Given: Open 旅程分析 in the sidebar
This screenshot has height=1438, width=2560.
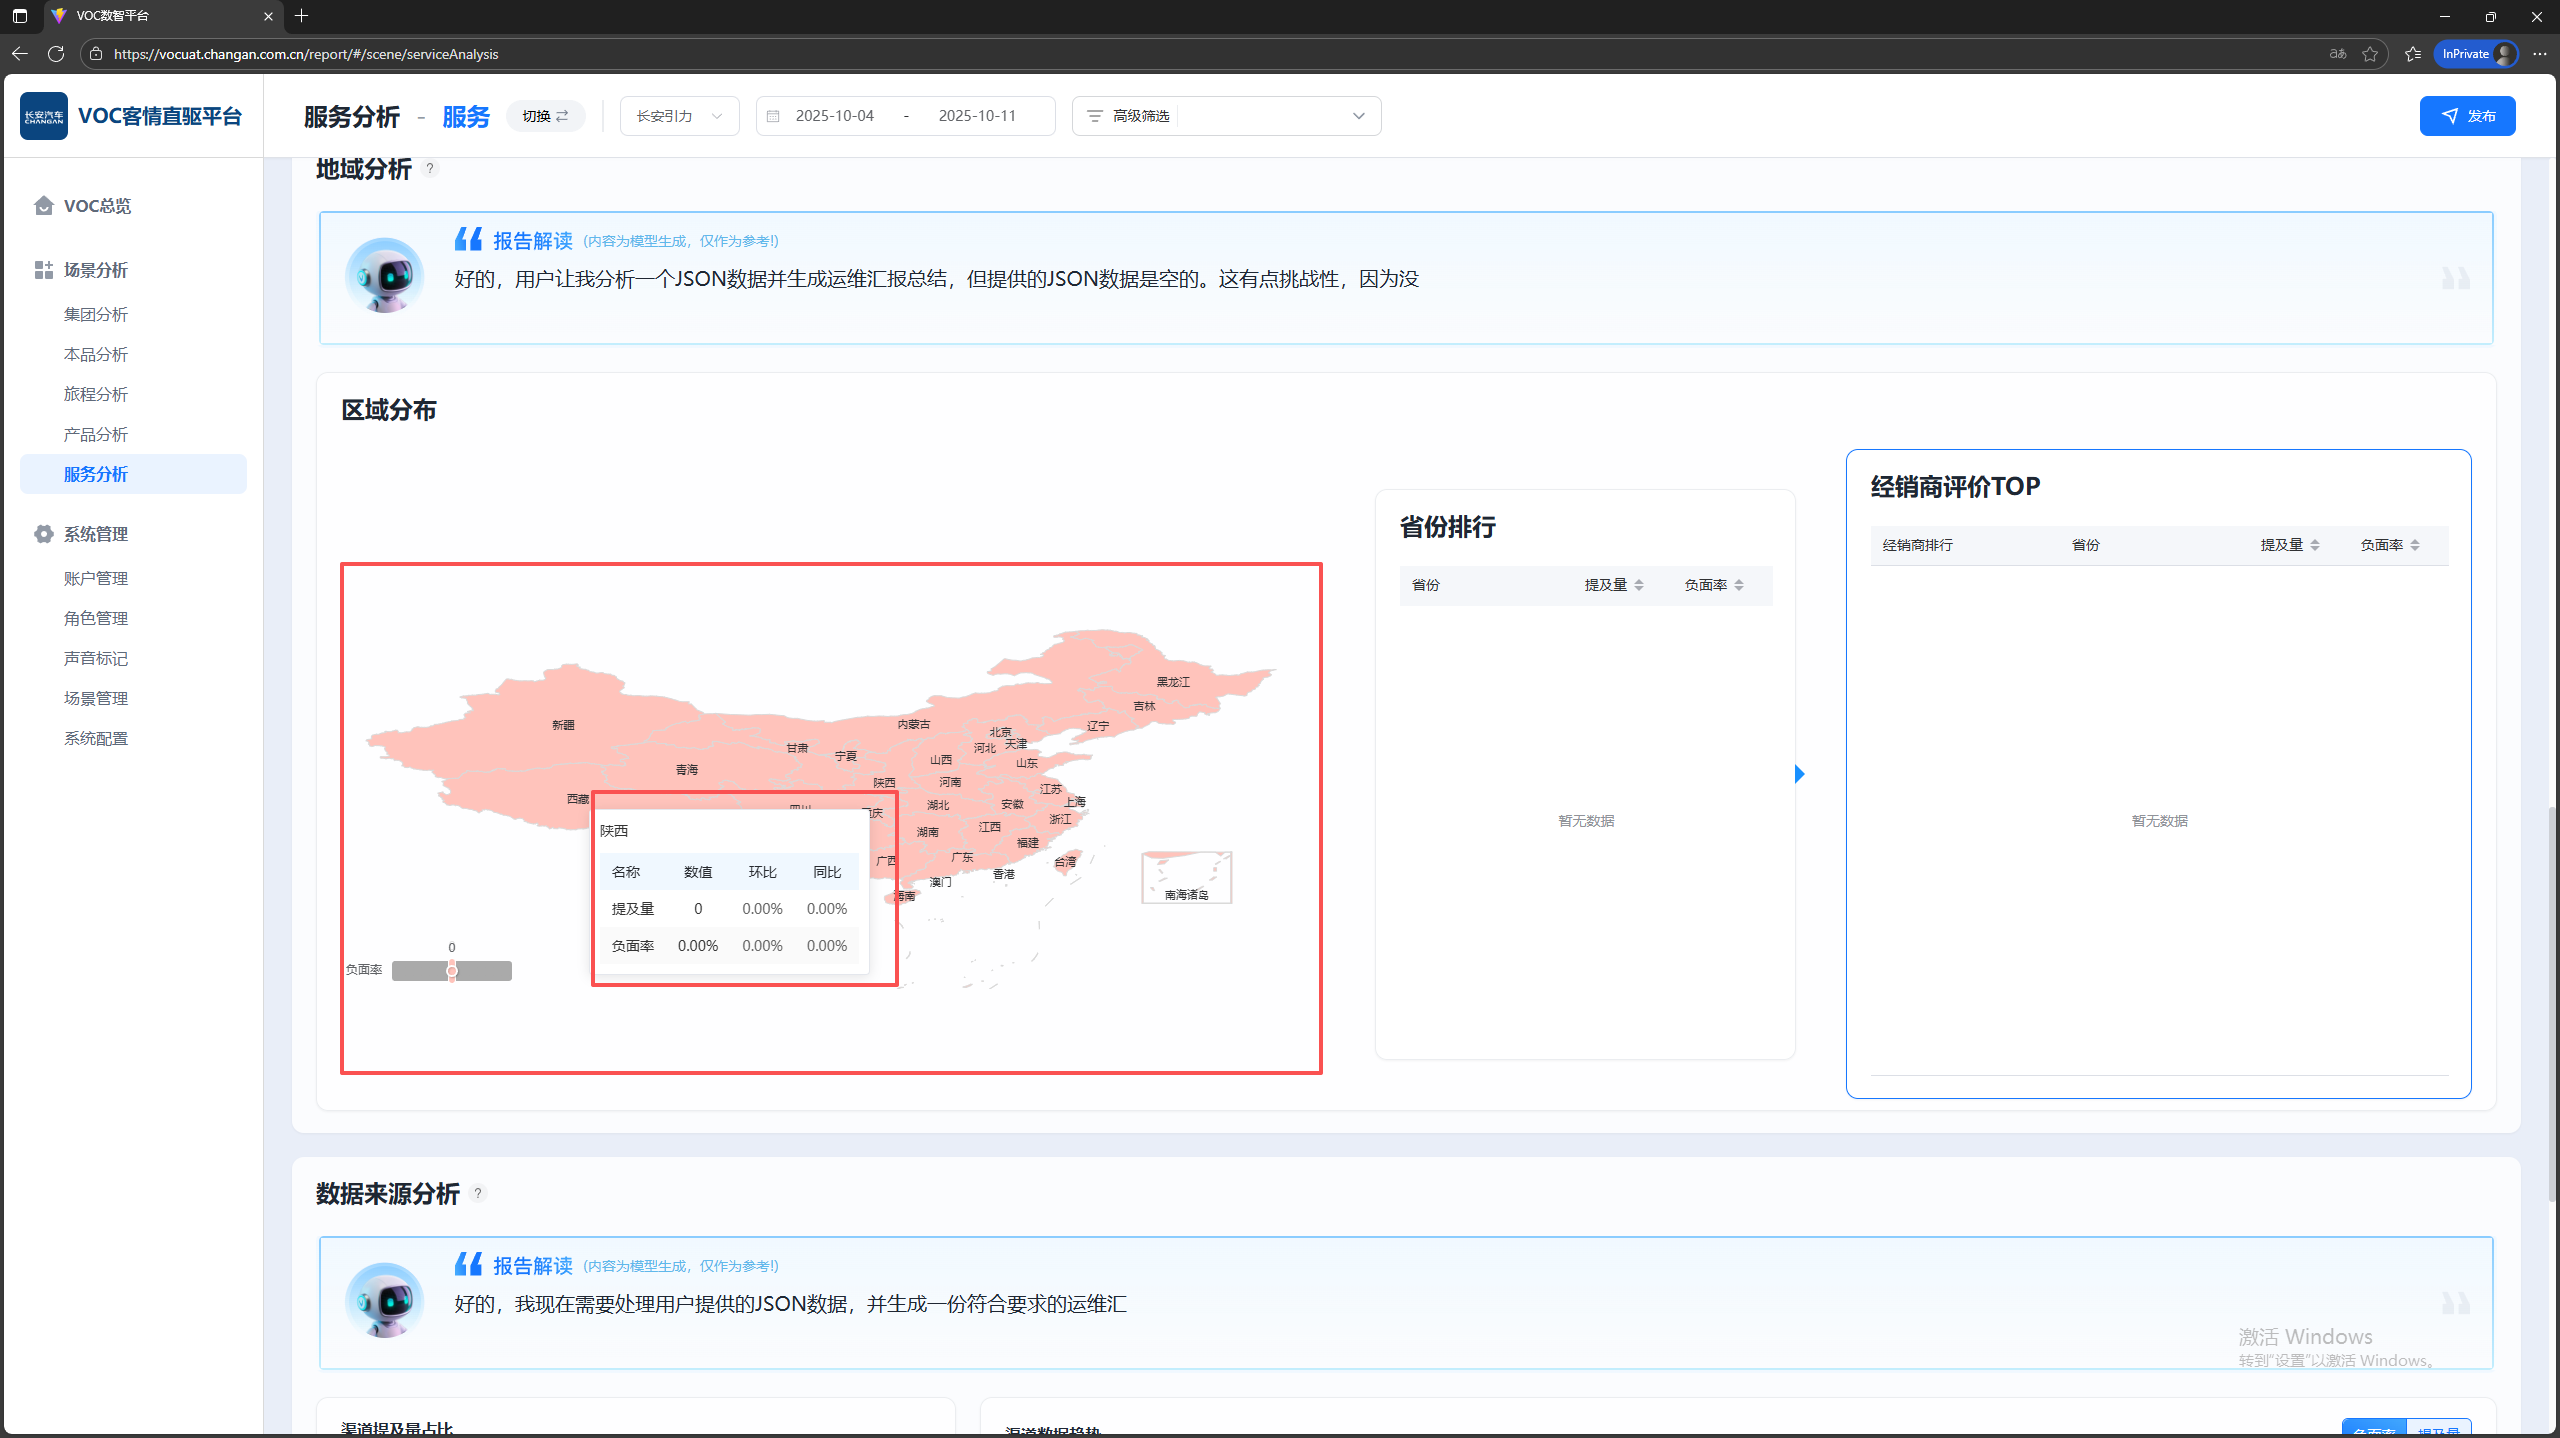Looking at the screenshot, I should tap(96, 394).
